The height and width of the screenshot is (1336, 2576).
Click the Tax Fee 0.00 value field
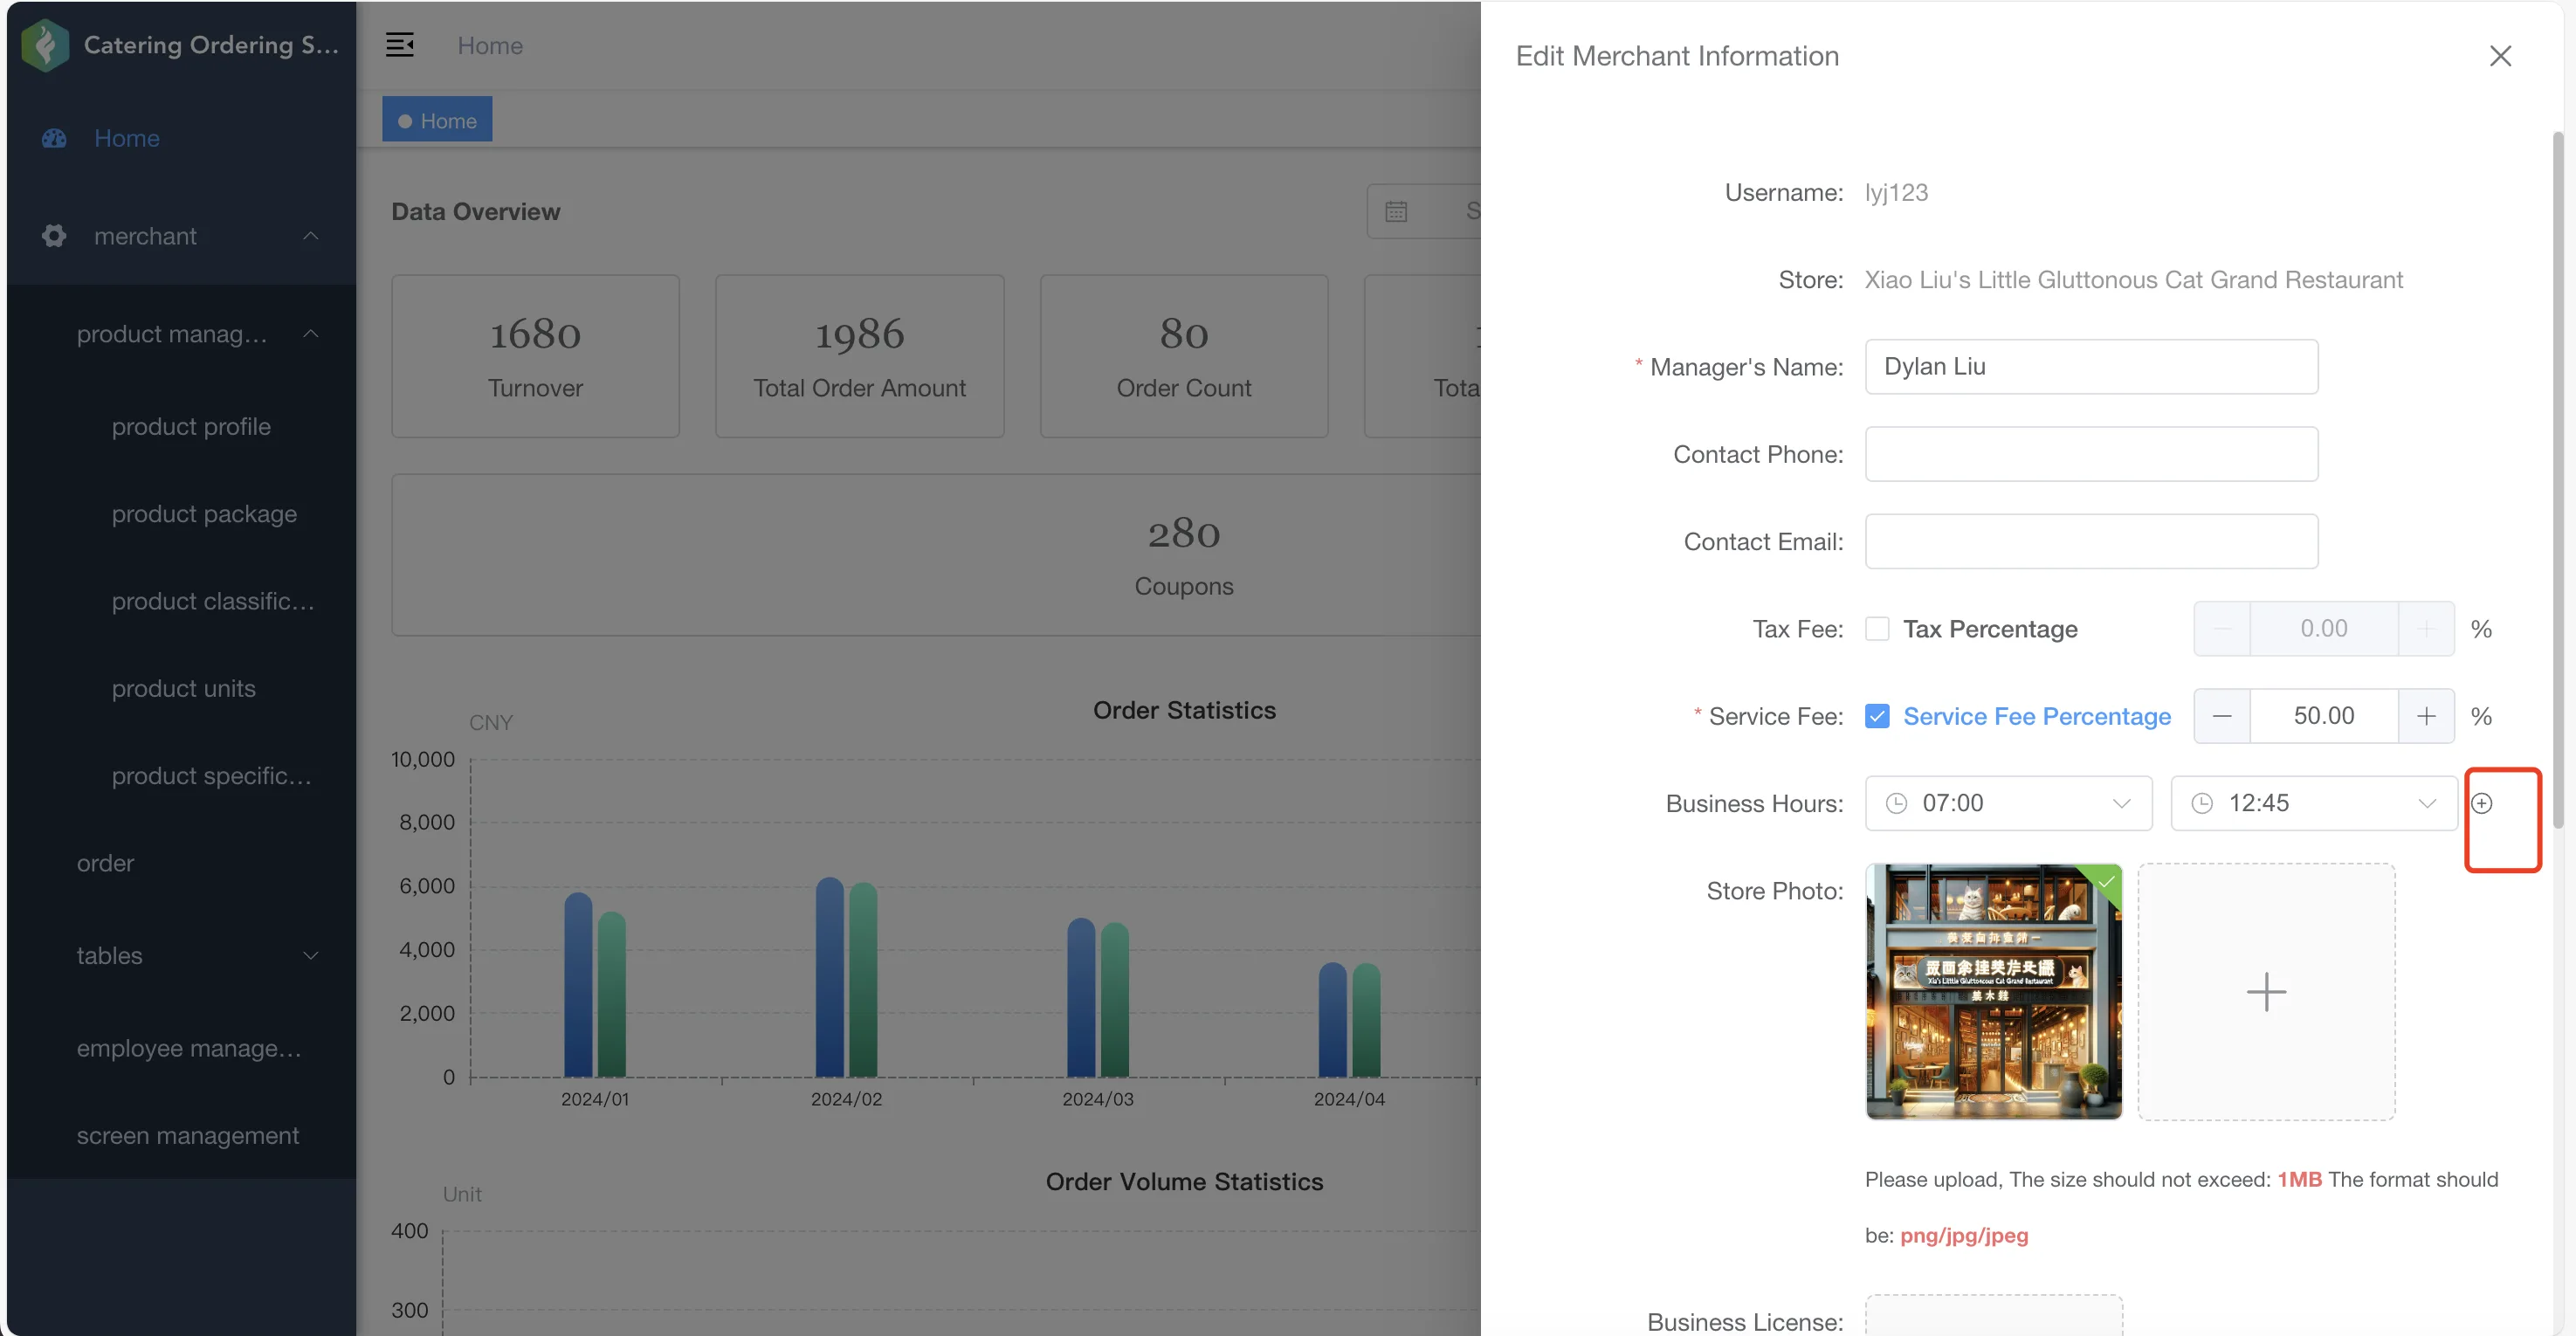coord(2324,629)
